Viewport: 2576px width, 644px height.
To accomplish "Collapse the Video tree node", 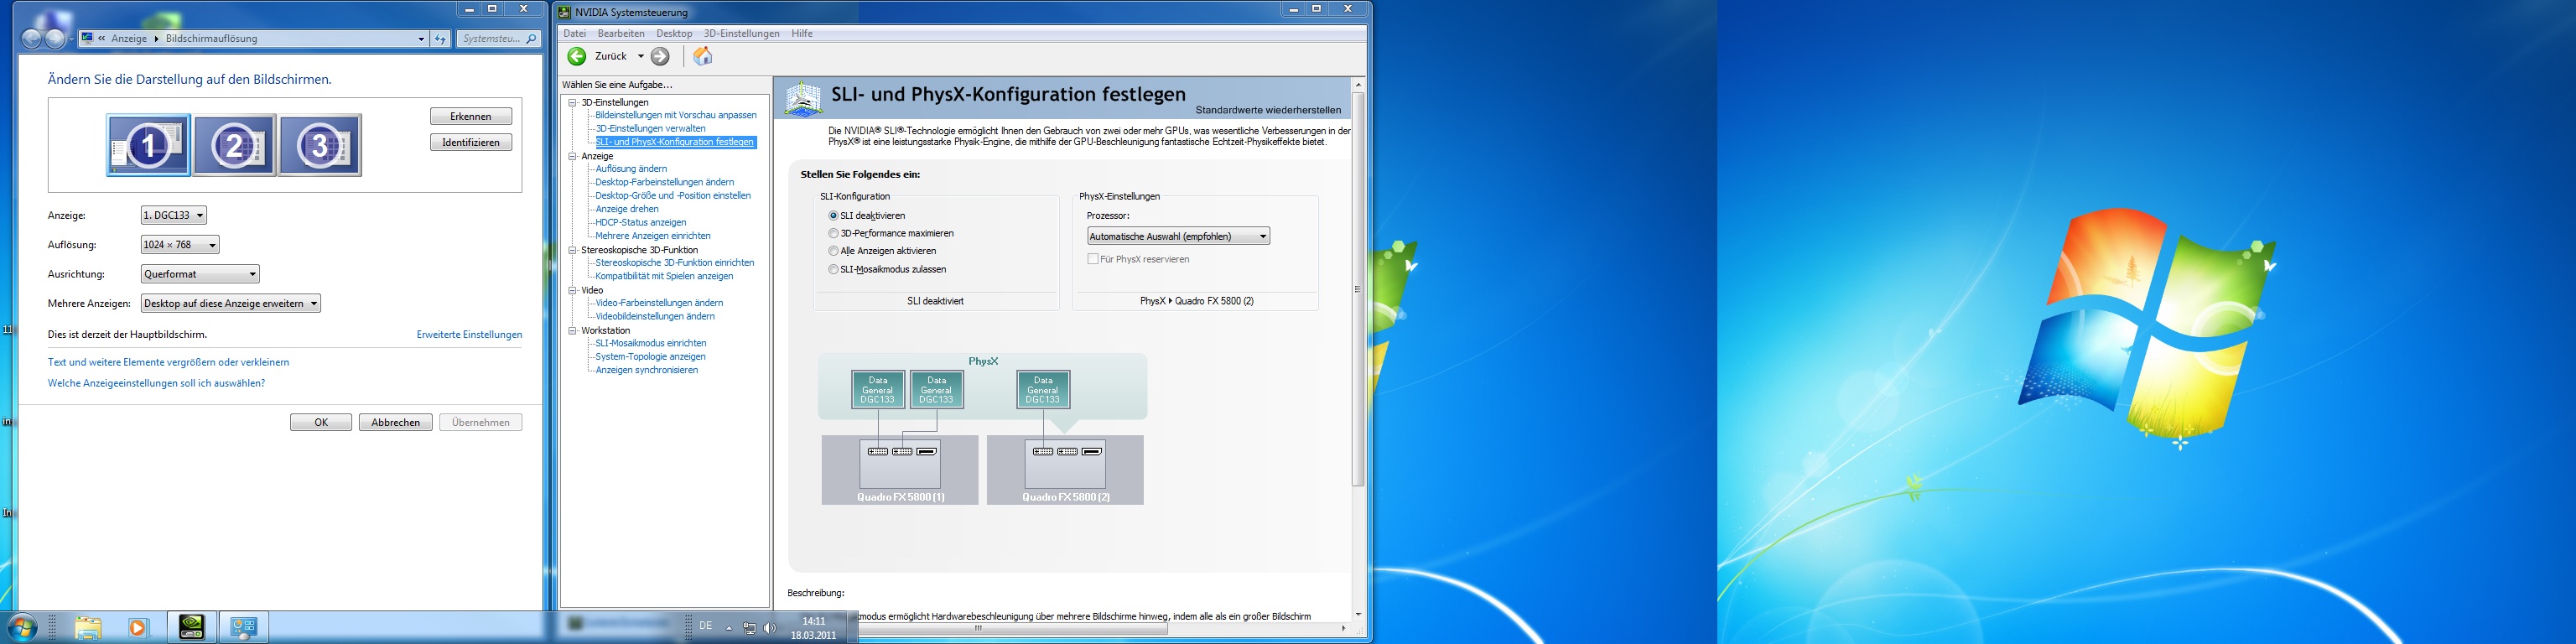I will pos(573,290).
